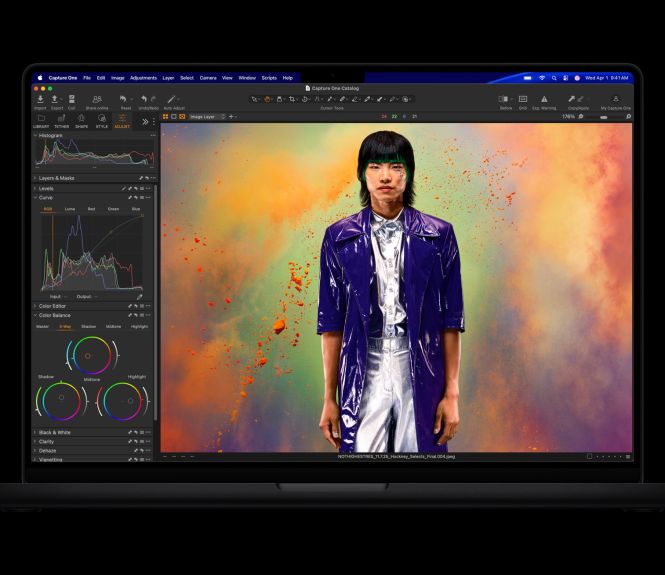This screenshot has height=575, width=665.
Task: Open My Capture One account icon
Action: [x=615, y=99]
